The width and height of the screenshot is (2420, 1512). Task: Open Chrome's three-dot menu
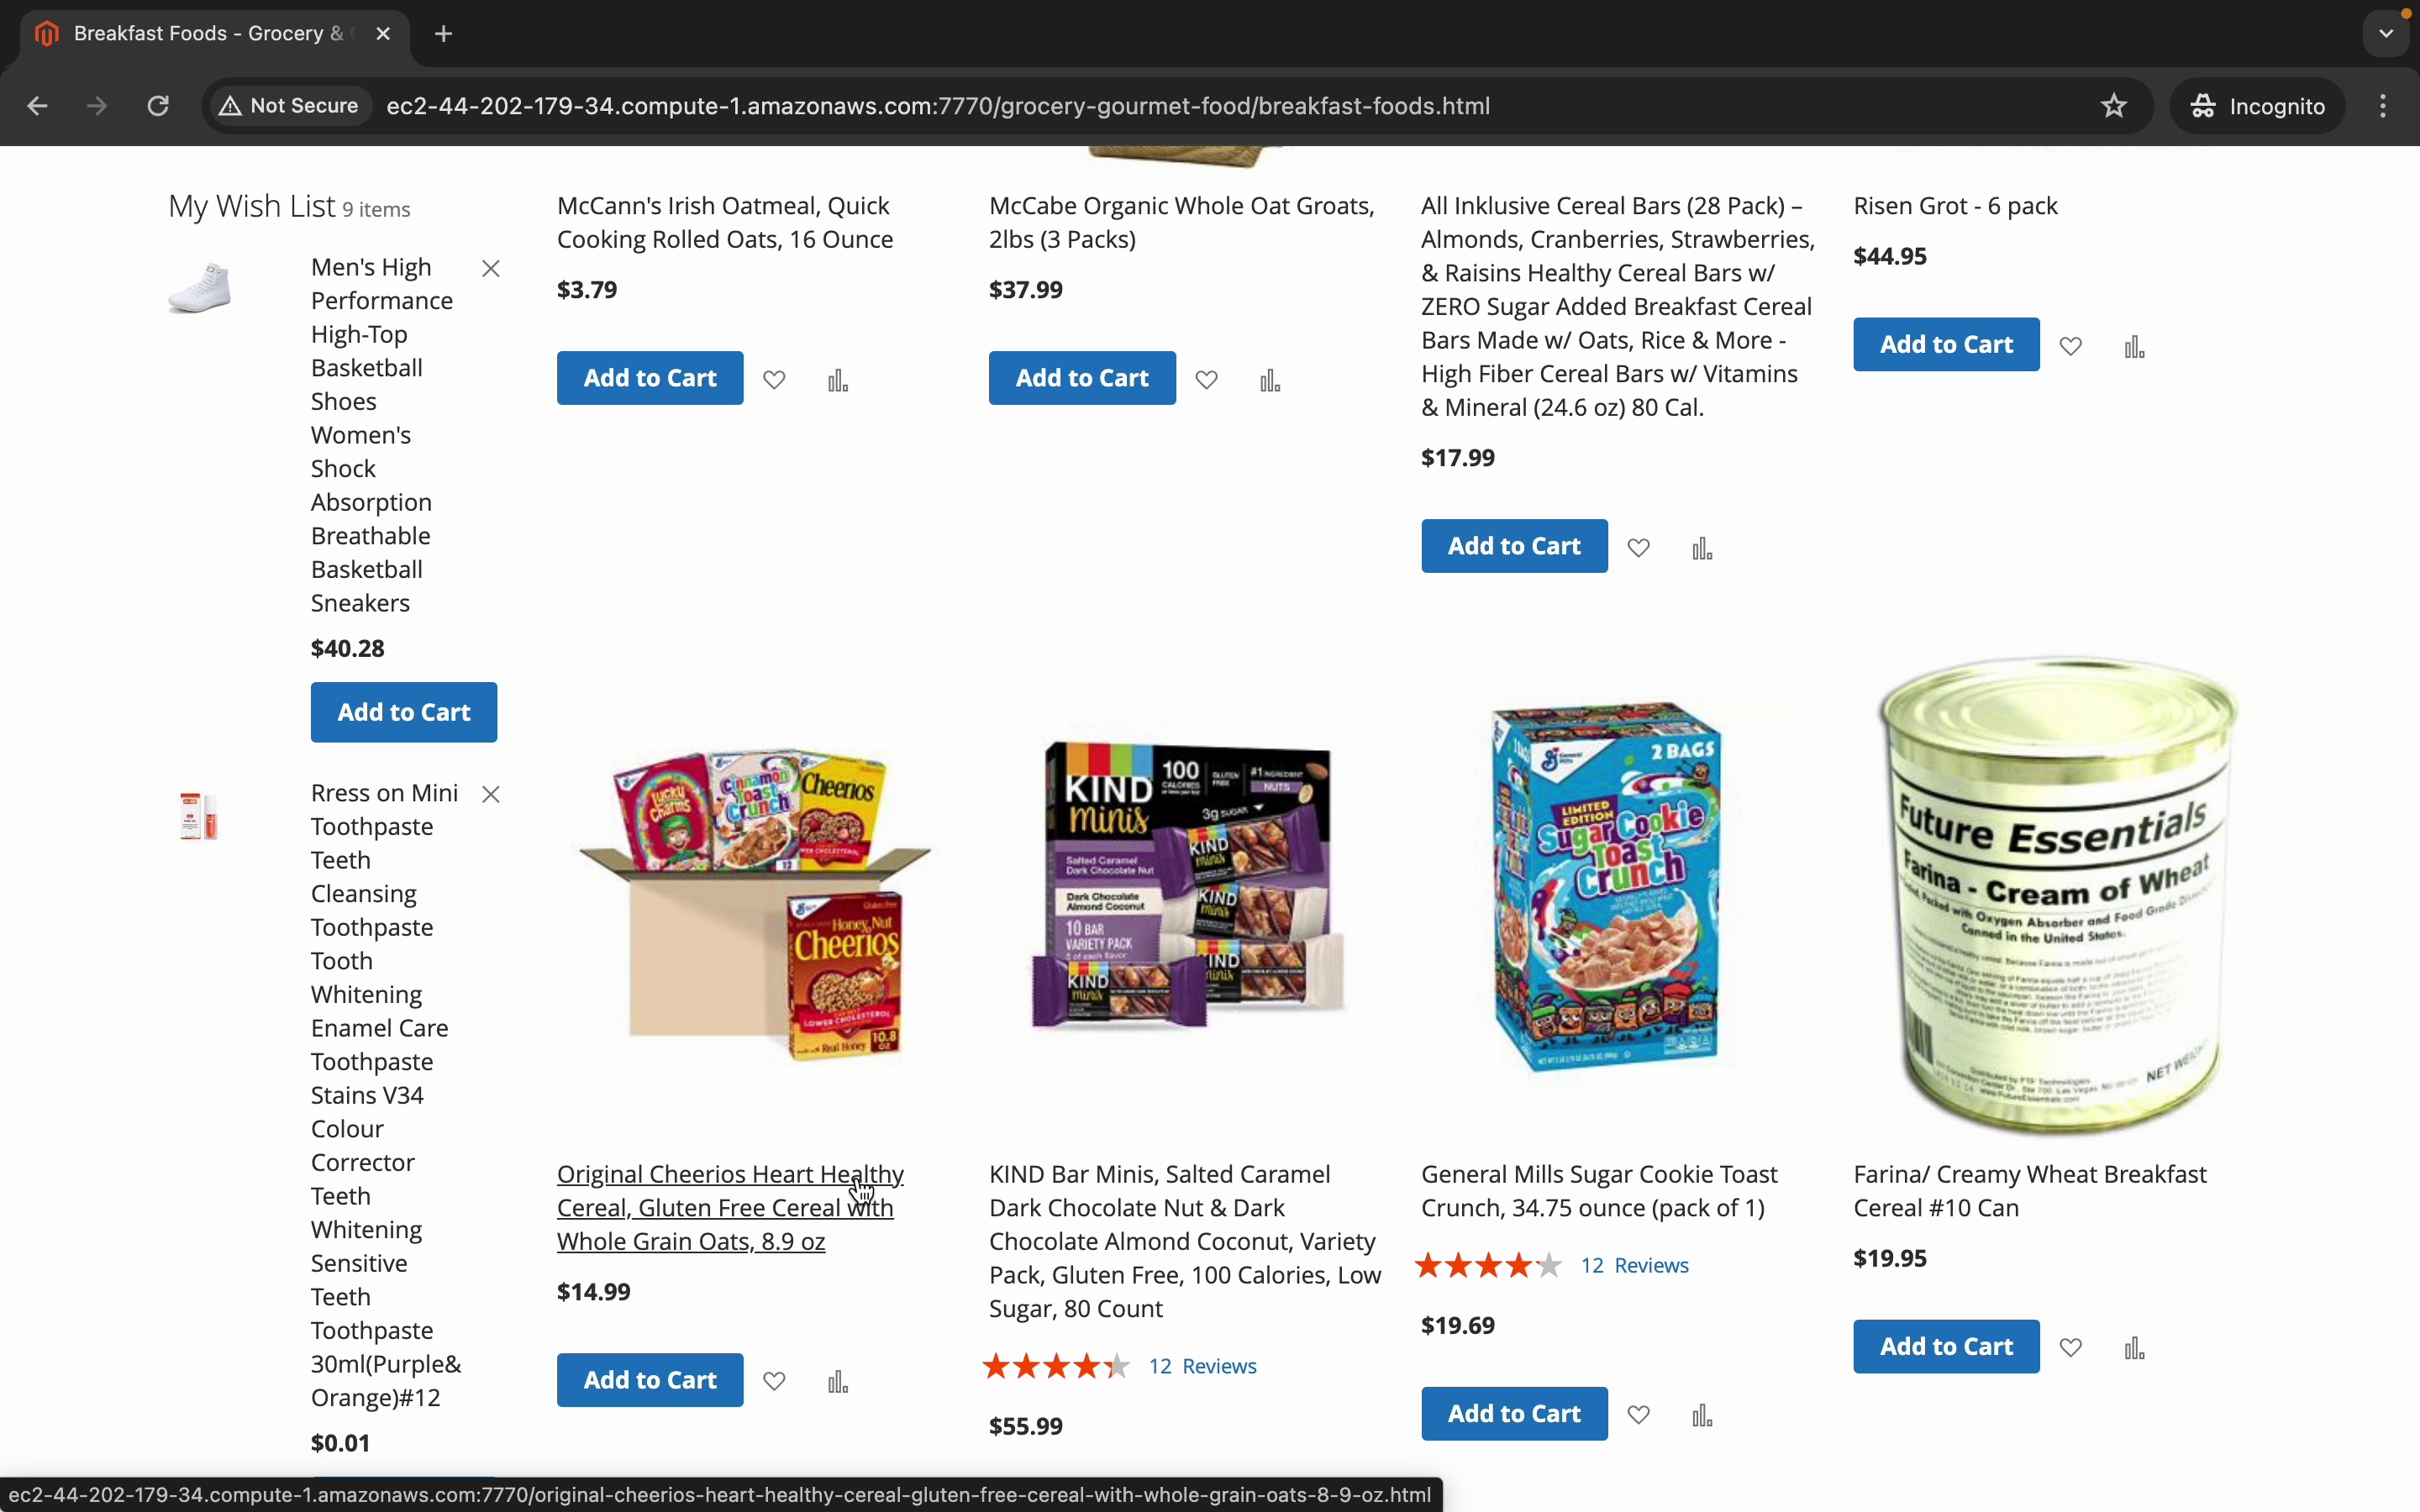[2385, 106]
